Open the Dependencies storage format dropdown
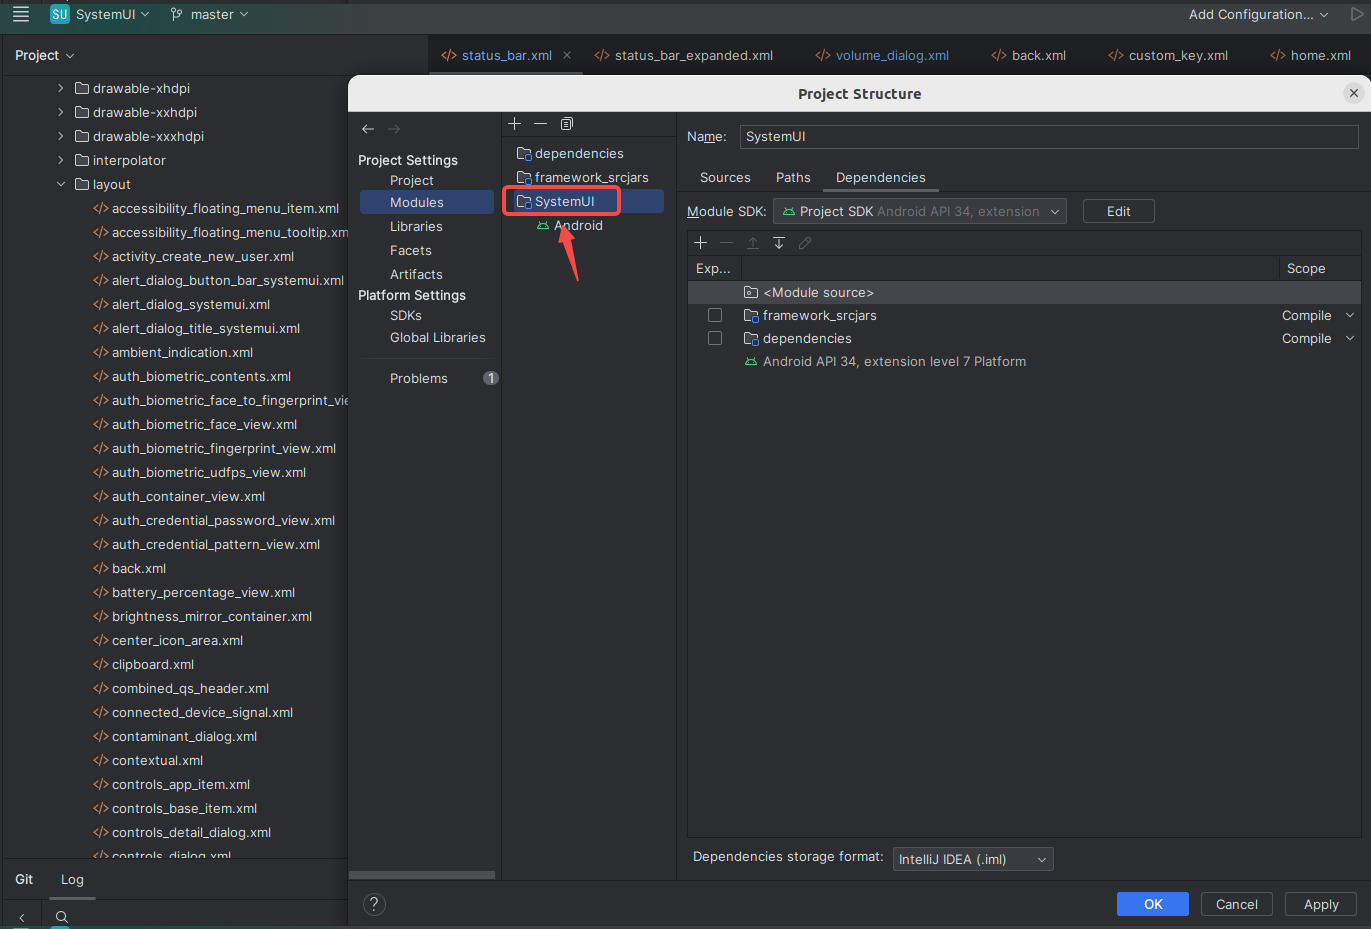Viewport: 1371px width, 929px height. (972, 858)
